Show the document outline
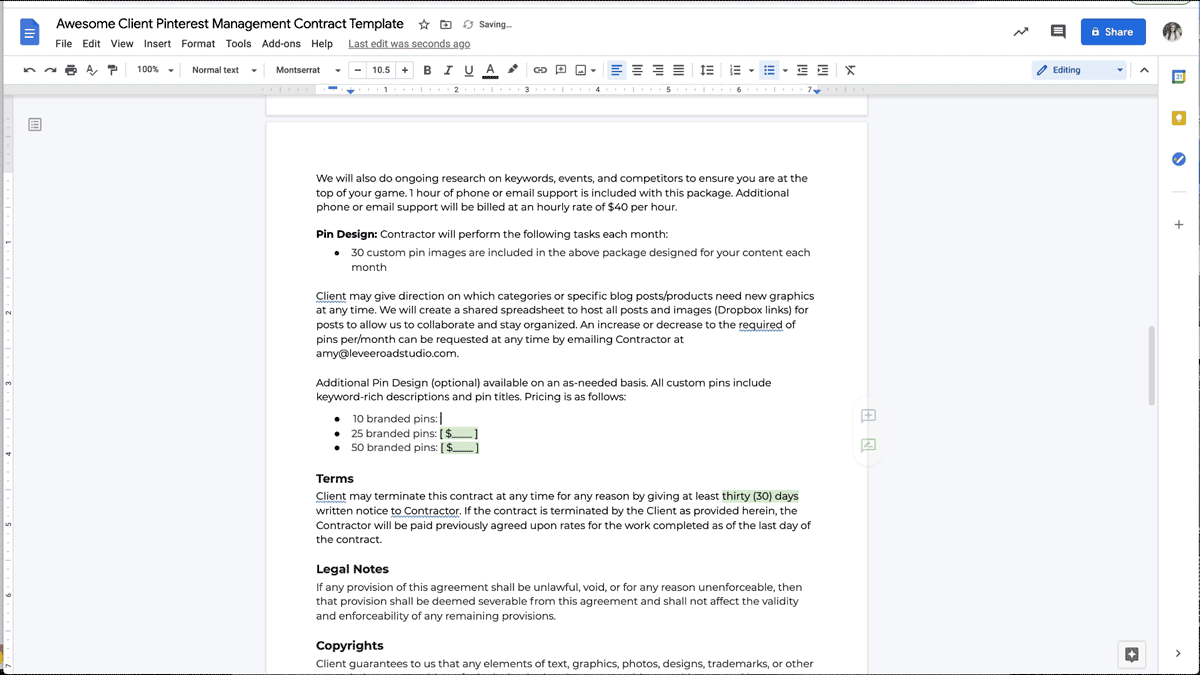 coord(35,125)
